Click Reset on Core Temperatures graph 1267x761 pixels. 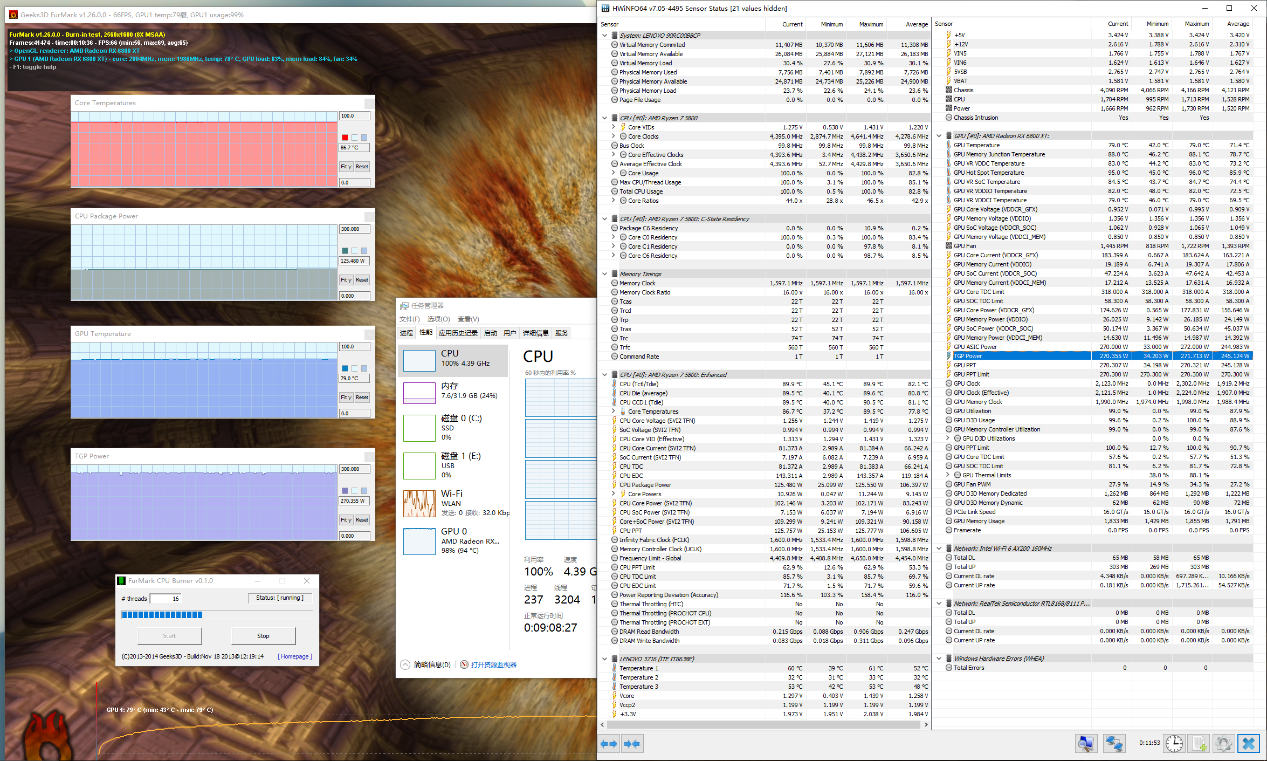[362, 166]
